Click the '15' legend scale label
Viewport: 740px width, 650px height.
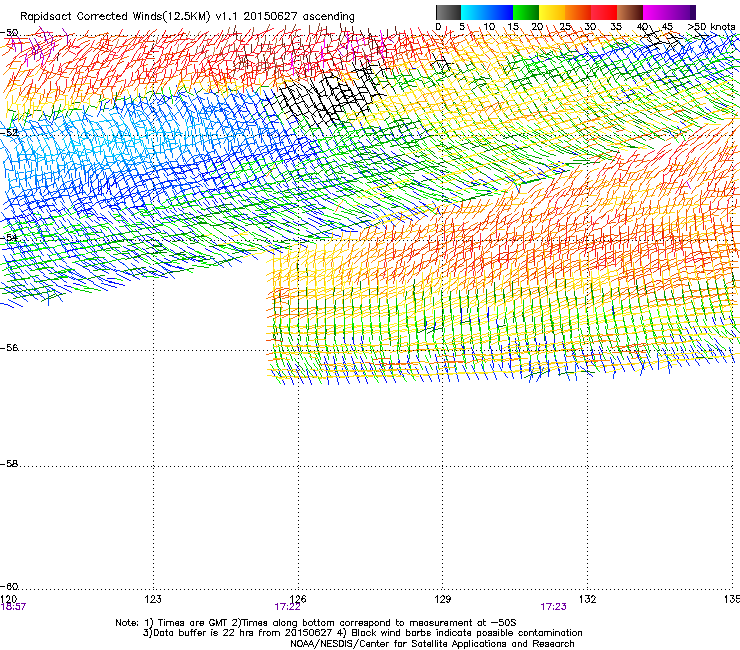coord(513,27)
